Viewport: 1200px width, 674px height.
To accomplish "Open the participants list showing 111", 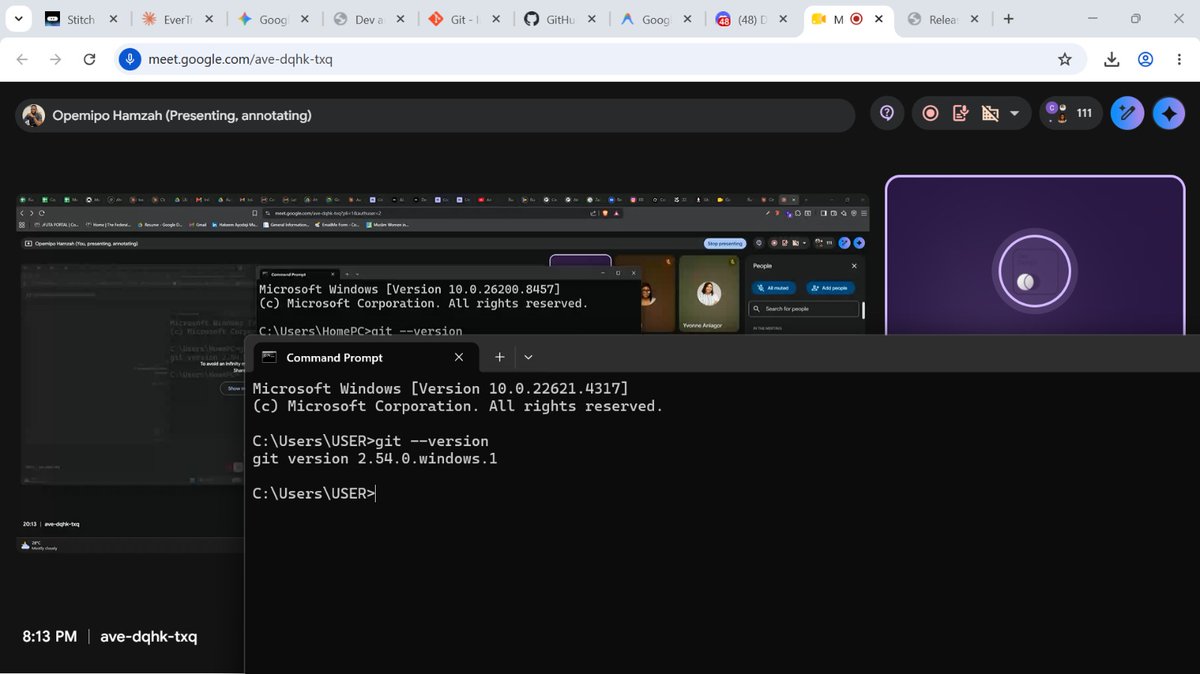I will (x=1070, y=113).
